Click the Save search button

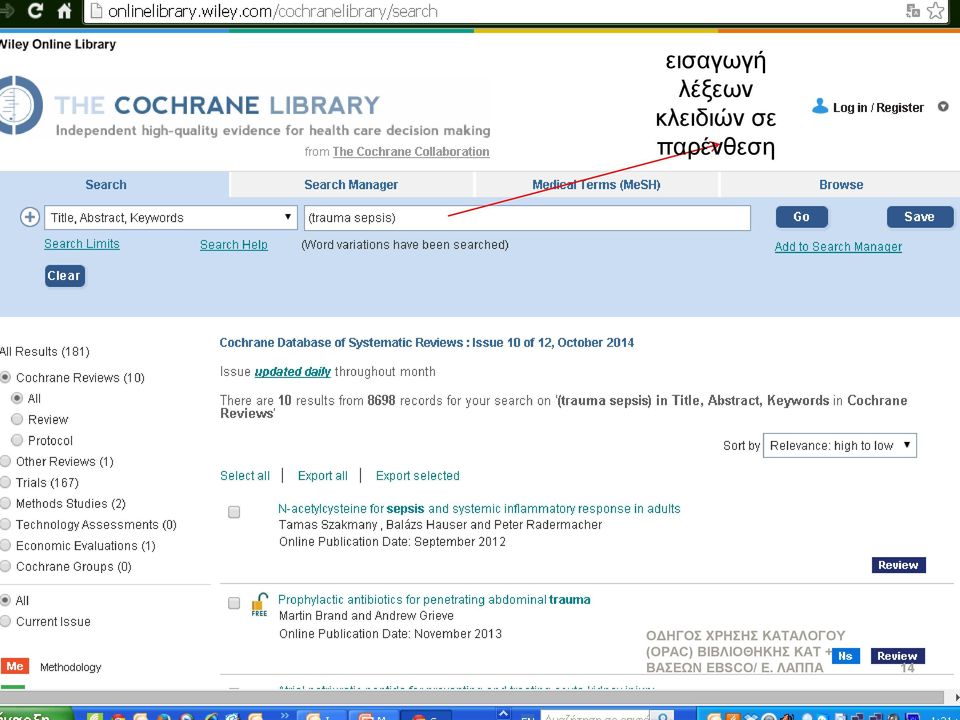pyautogui.click(x=920, y=217)
